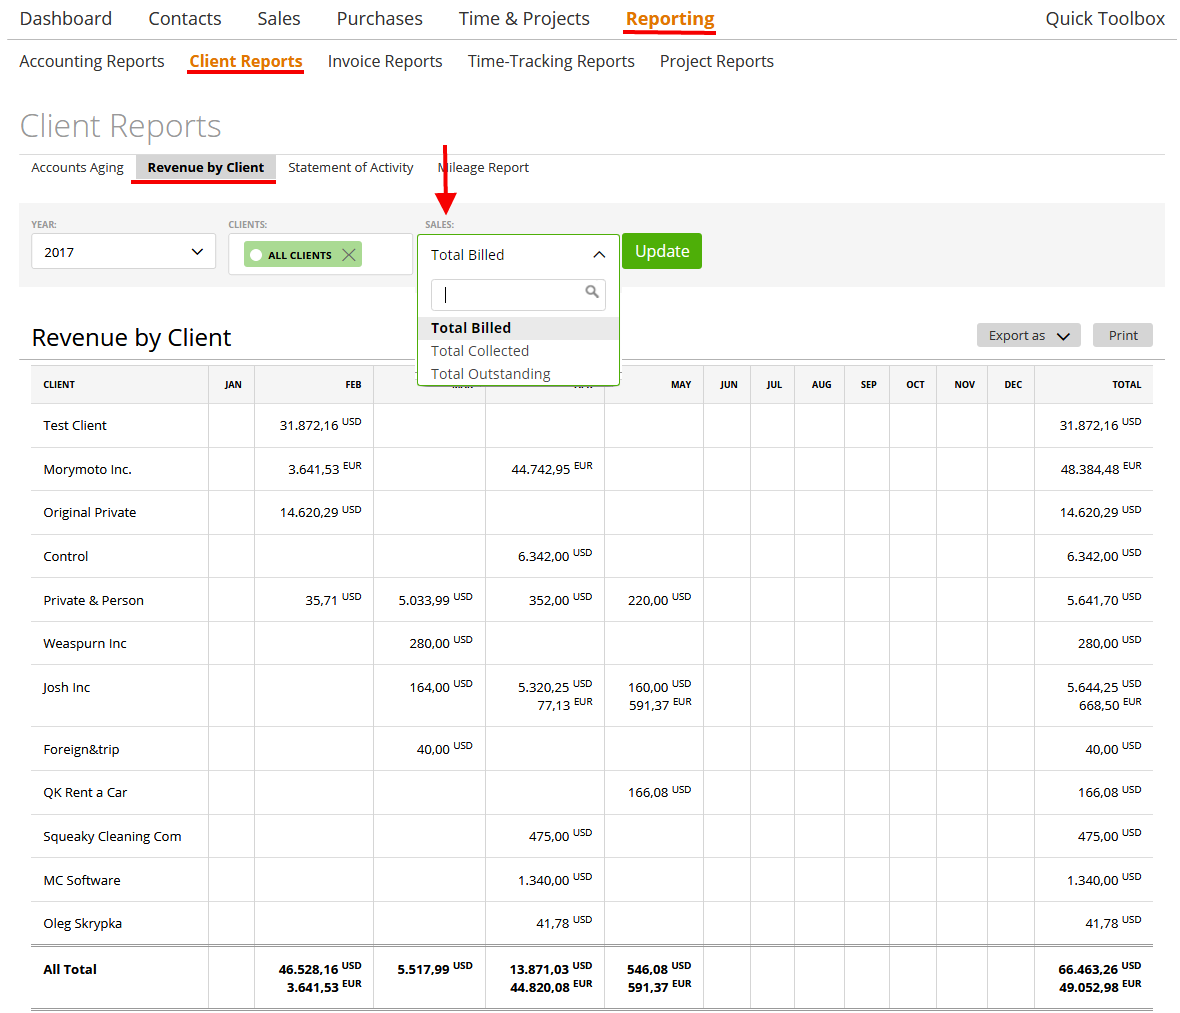
Task: Select Total Collected from the Sales dropdown
Action: coord(479,350)
